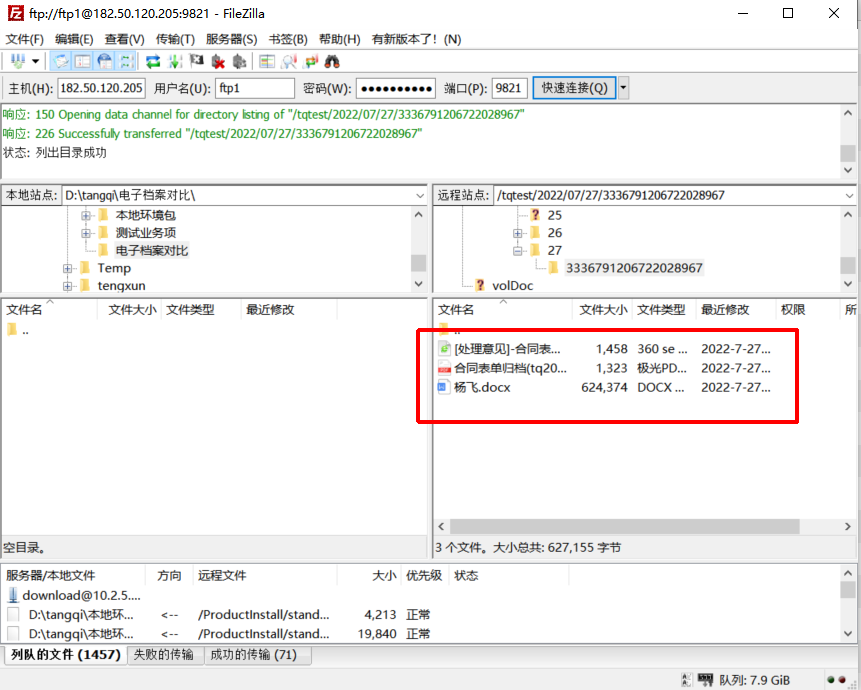Toggle synchronized browsing

coord(311,61)
